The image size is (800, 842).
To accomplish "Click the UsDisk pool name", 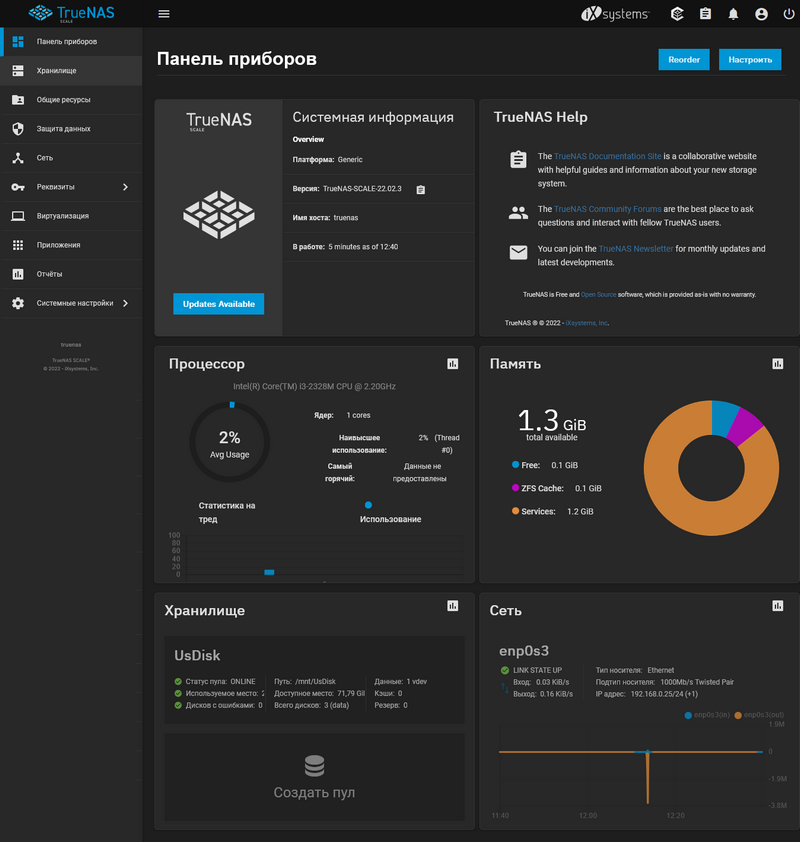I will [x=197, y=655].
